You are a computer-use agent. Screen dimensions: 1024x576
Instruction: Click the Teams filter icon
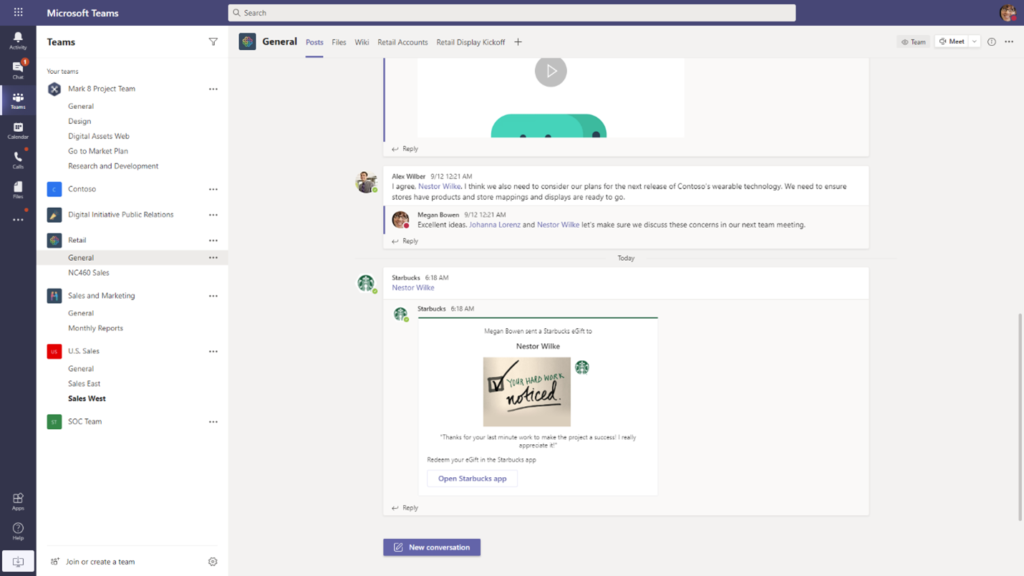click(x=213, y=42)
